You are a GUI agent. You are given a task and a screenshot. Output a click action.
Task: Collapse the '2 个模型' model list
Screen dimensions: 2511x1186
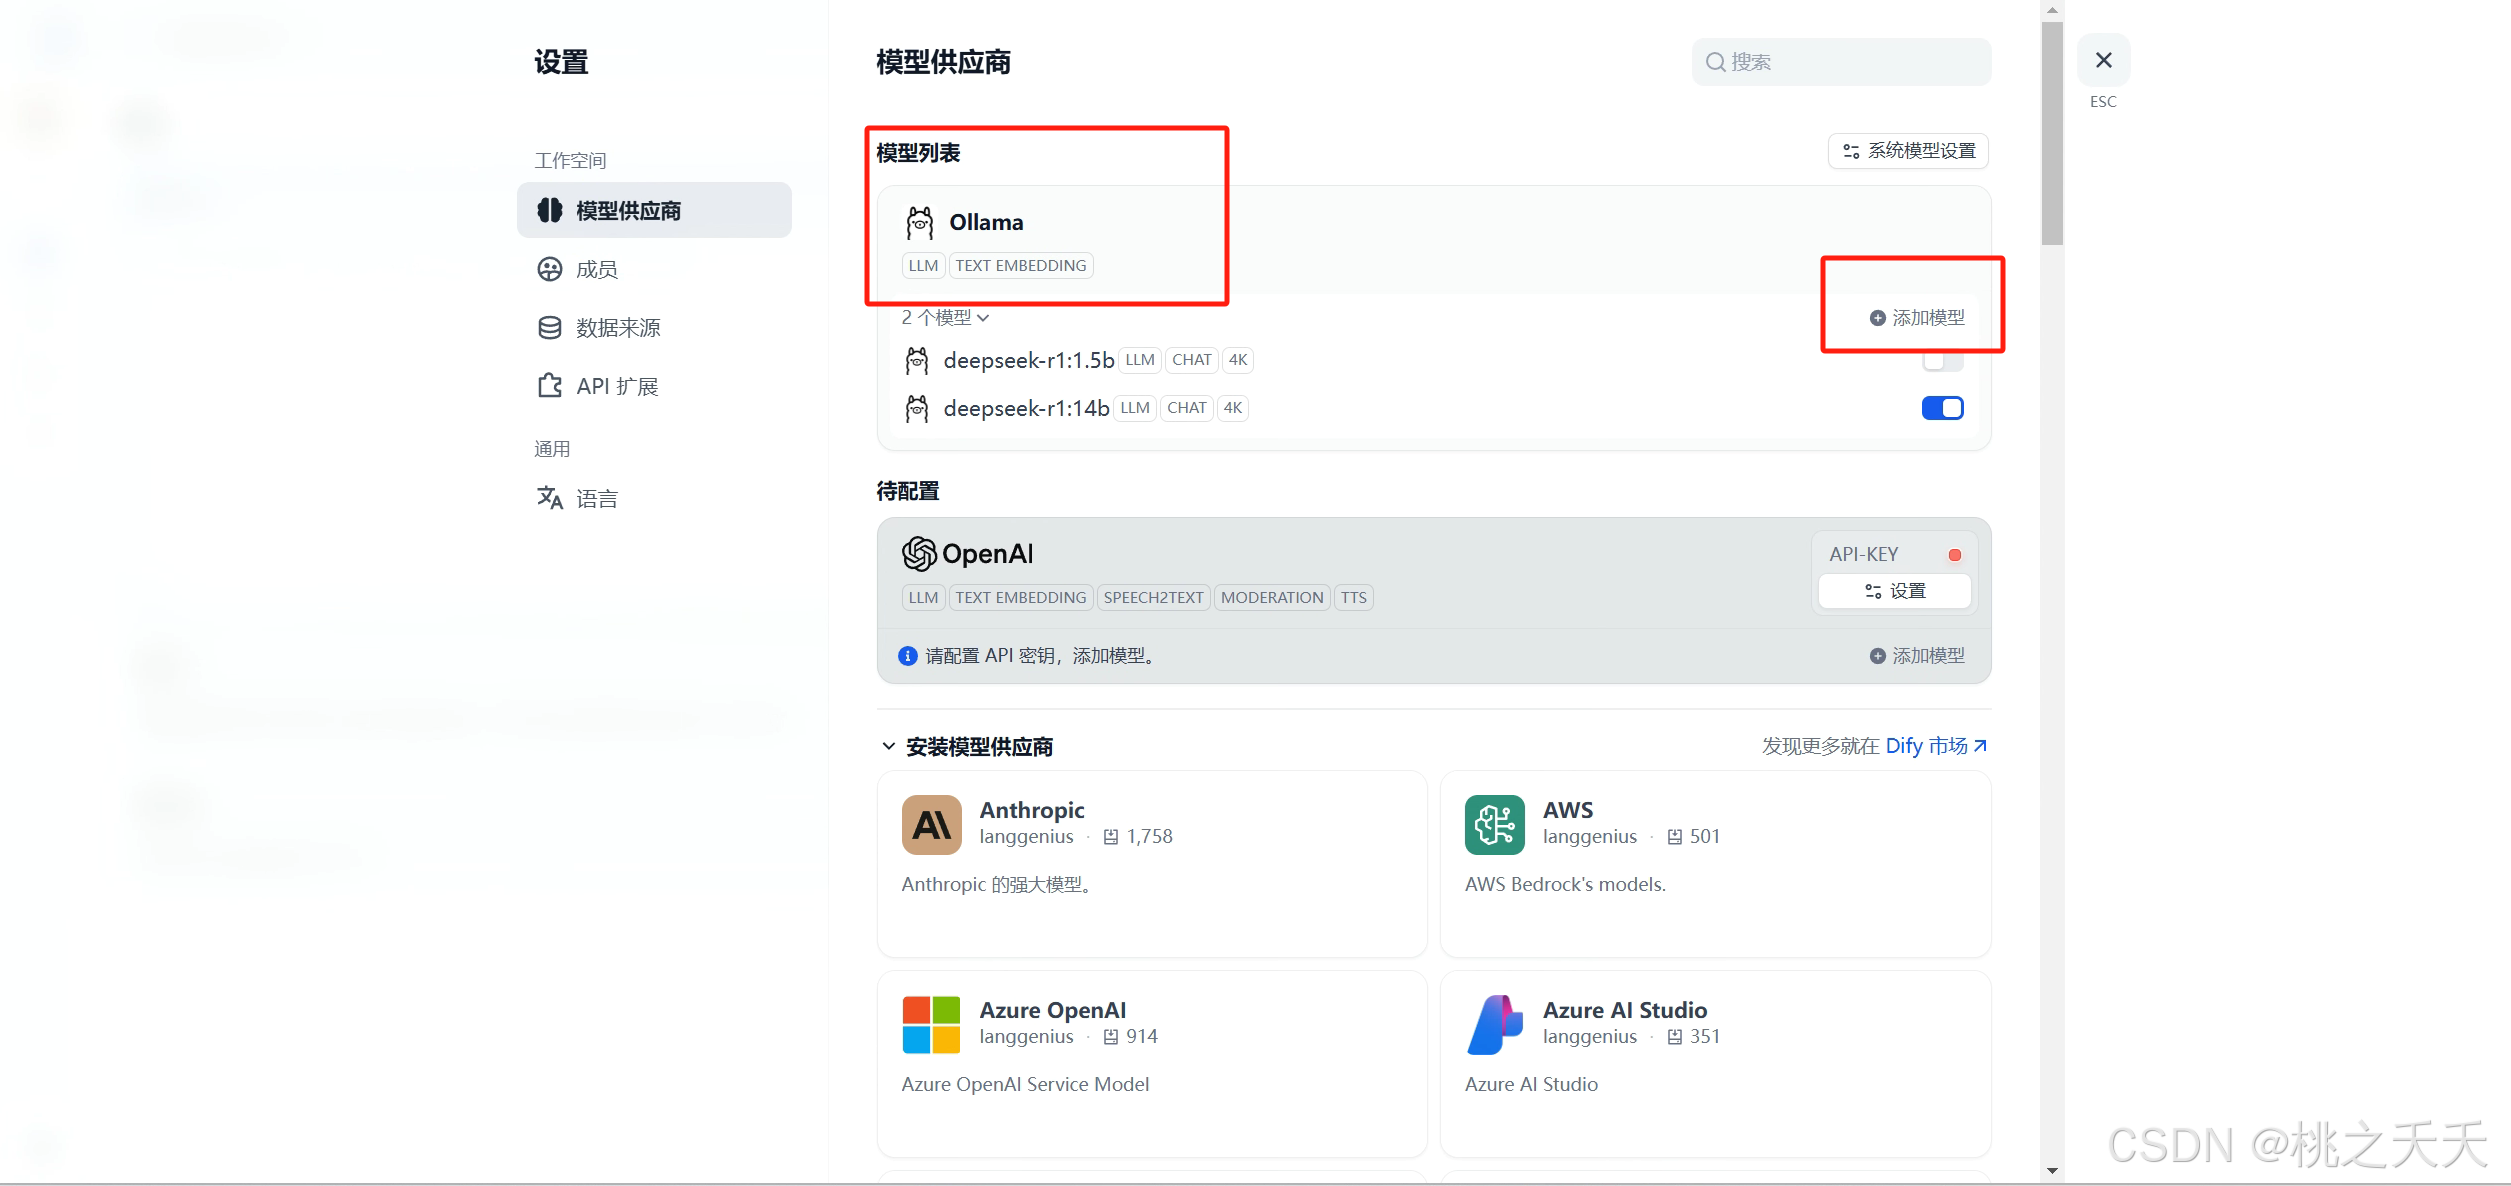coord(945,318)
